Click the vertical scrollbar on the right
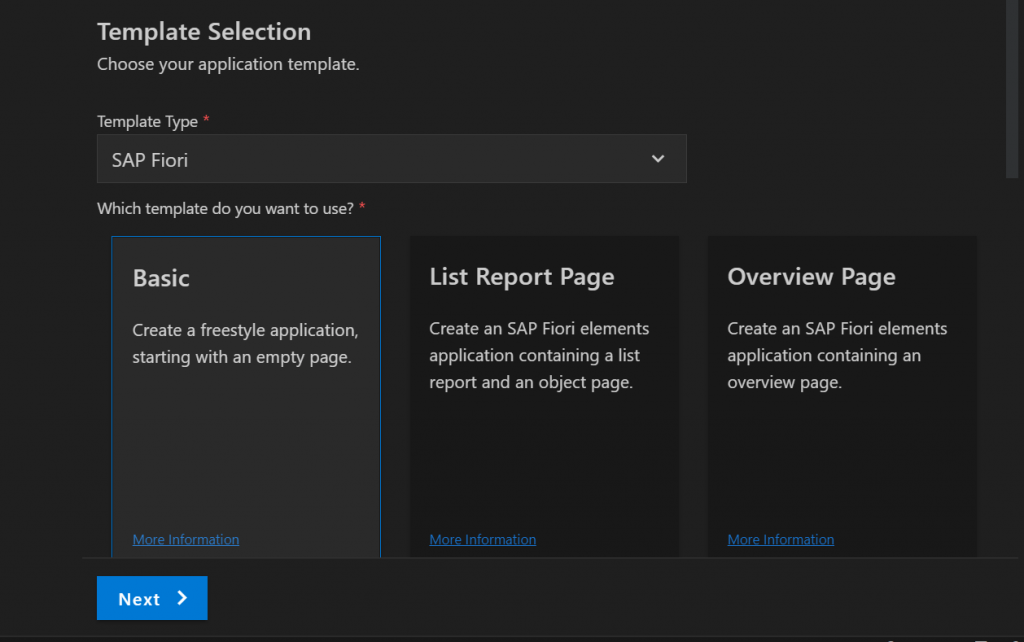The width and height of the screenshot is (1024, 642). (x=1012, y=89)
